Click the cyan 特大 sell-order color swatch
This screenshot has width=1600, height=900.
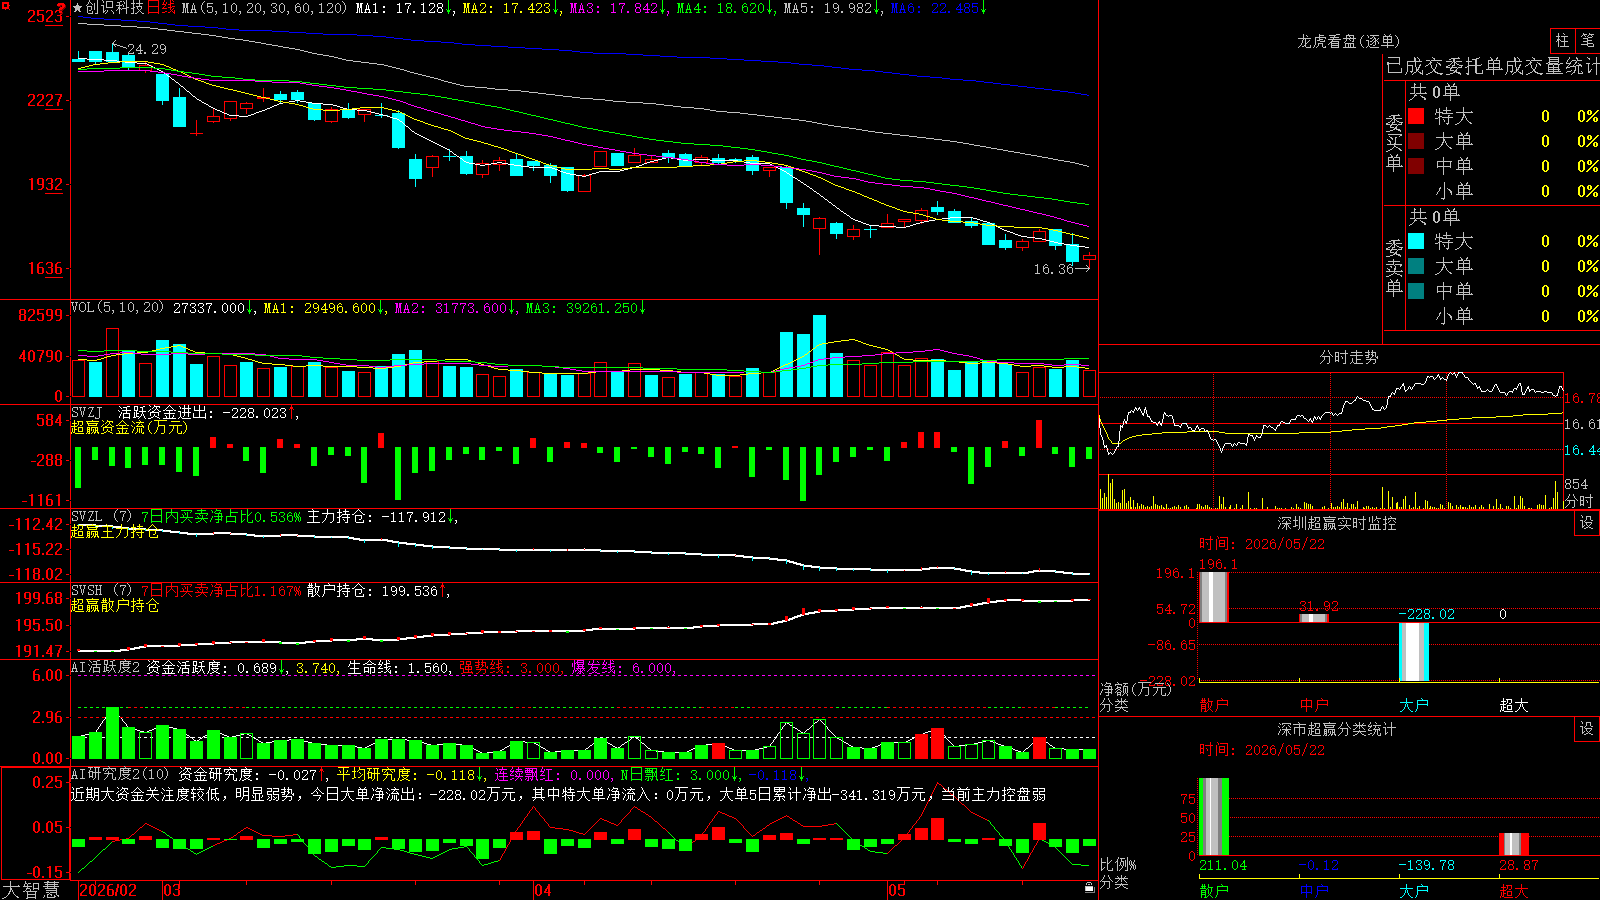1416,241
